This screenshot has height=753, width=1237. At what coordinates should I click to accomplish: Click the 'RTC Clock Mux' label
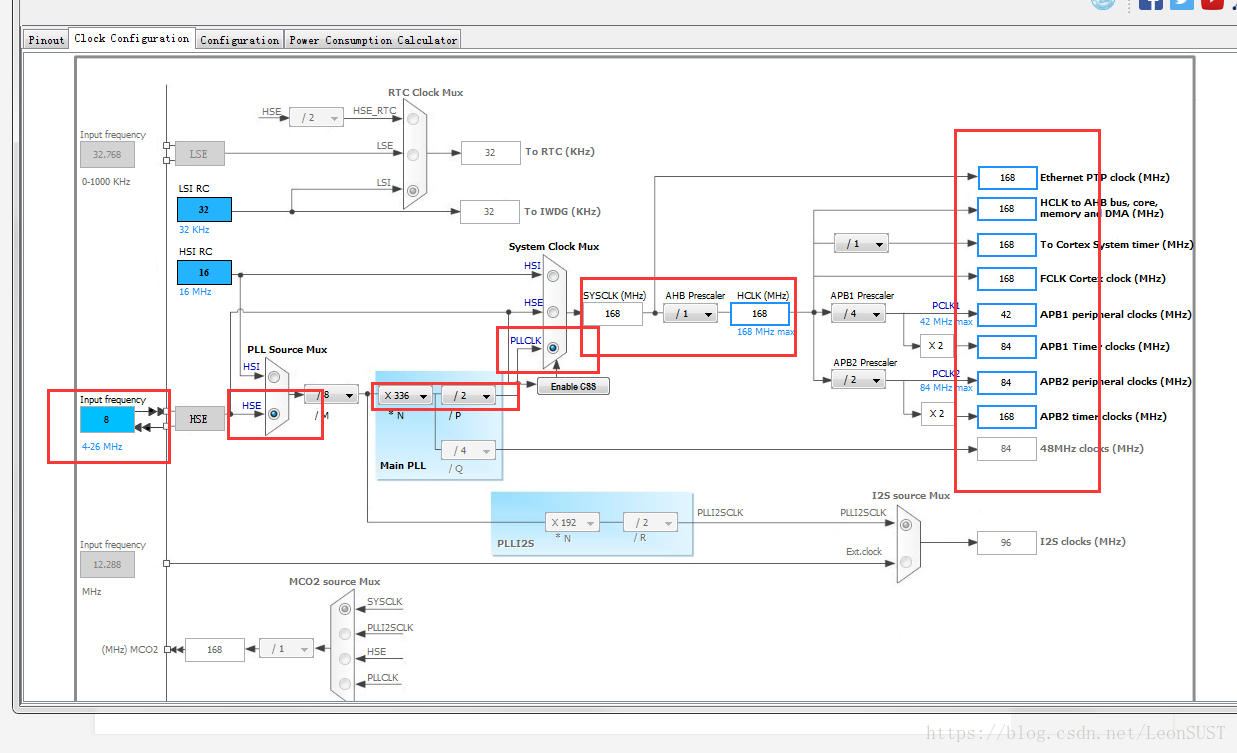point(426,92)
